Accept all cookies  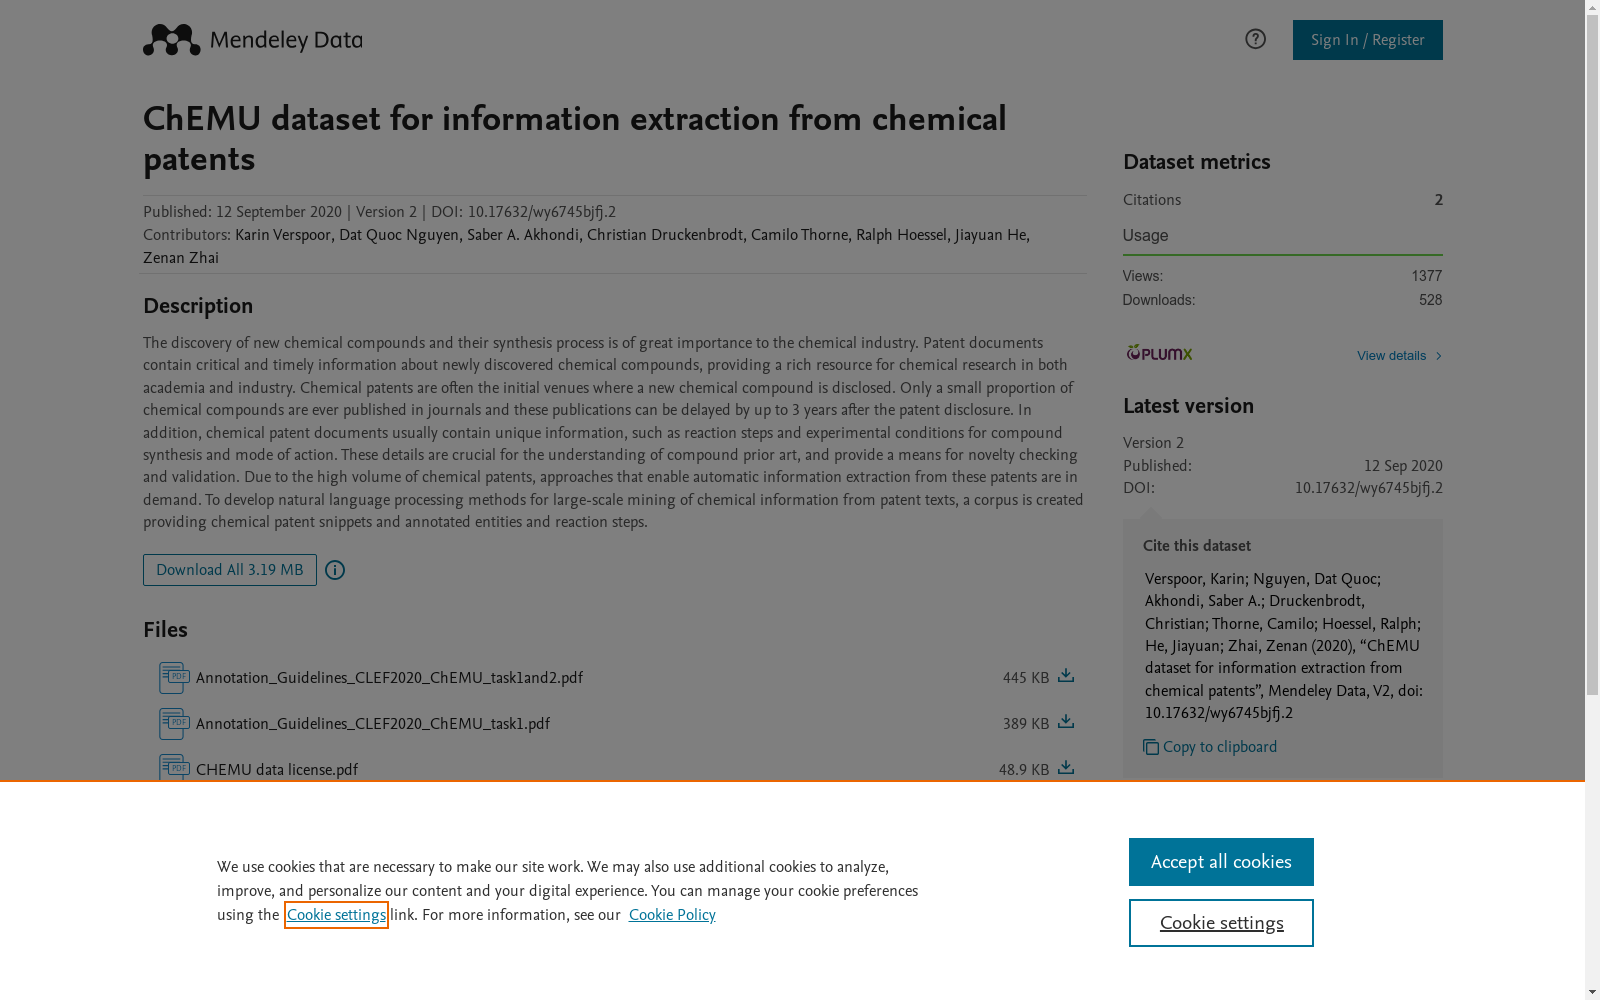(1221, 862)
